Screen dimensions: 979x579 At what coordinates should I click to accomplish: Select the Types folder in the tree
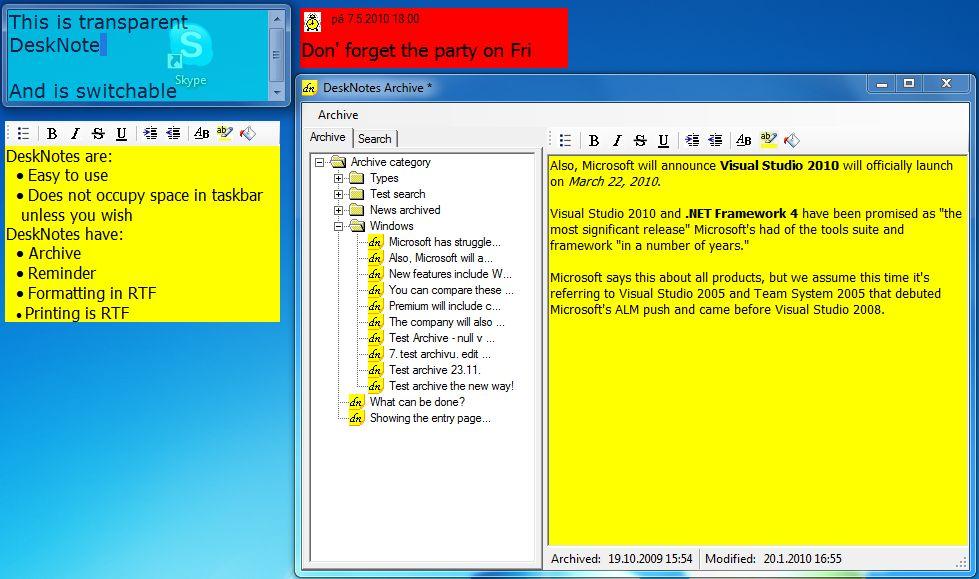[384, 178]
